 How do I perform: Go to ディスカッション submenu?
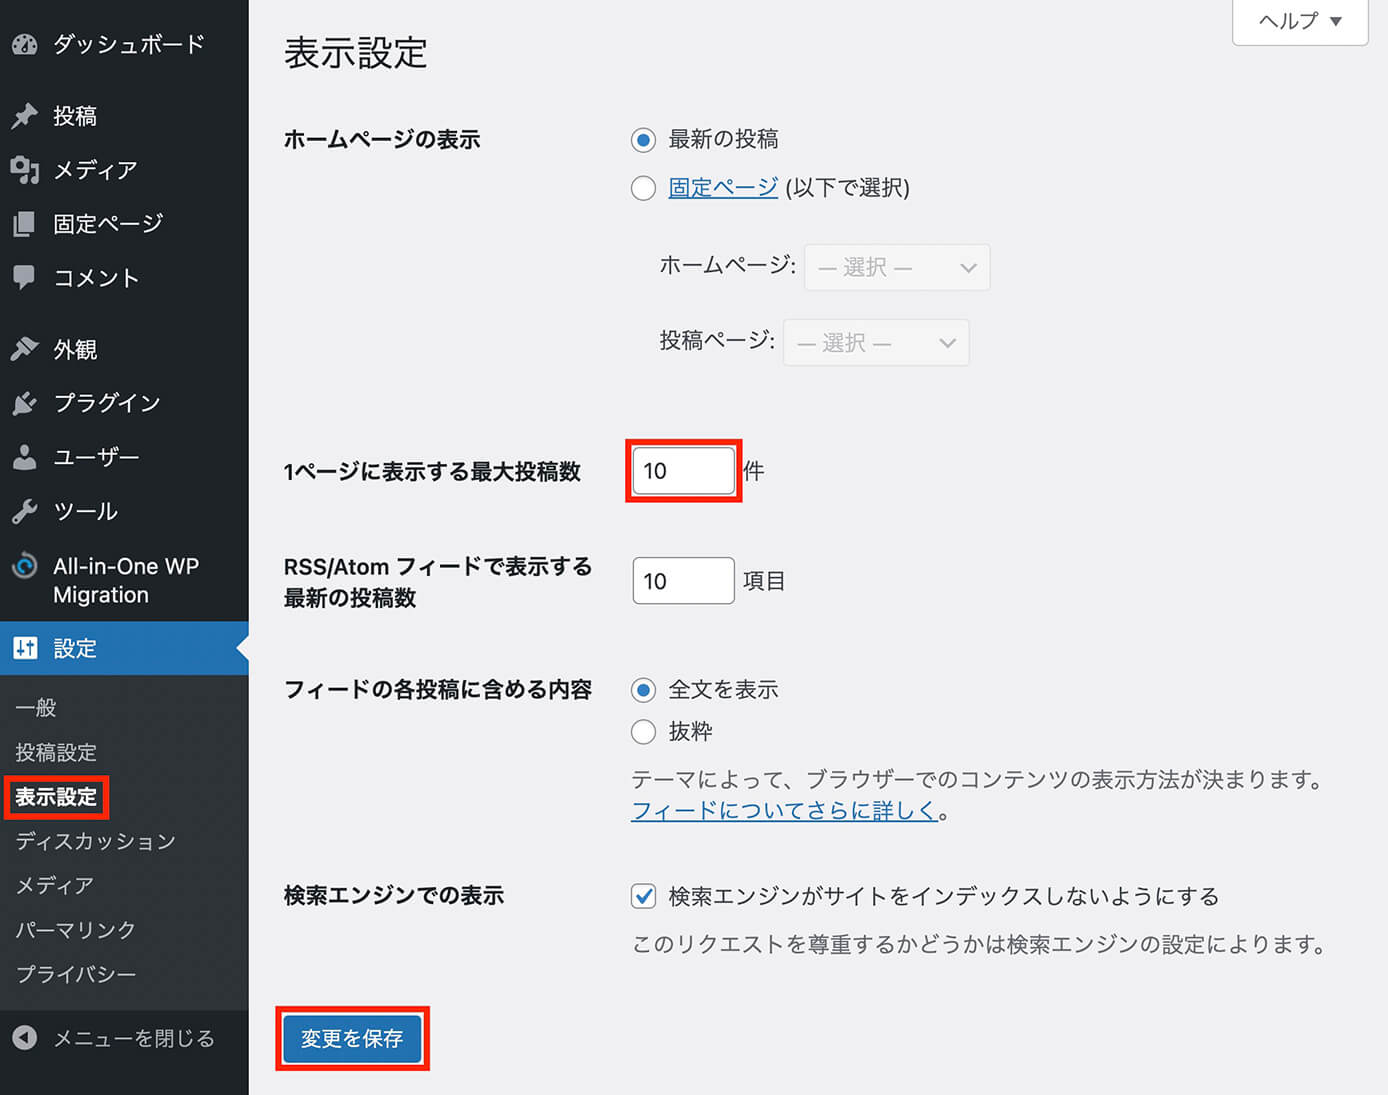click(96, 841)
